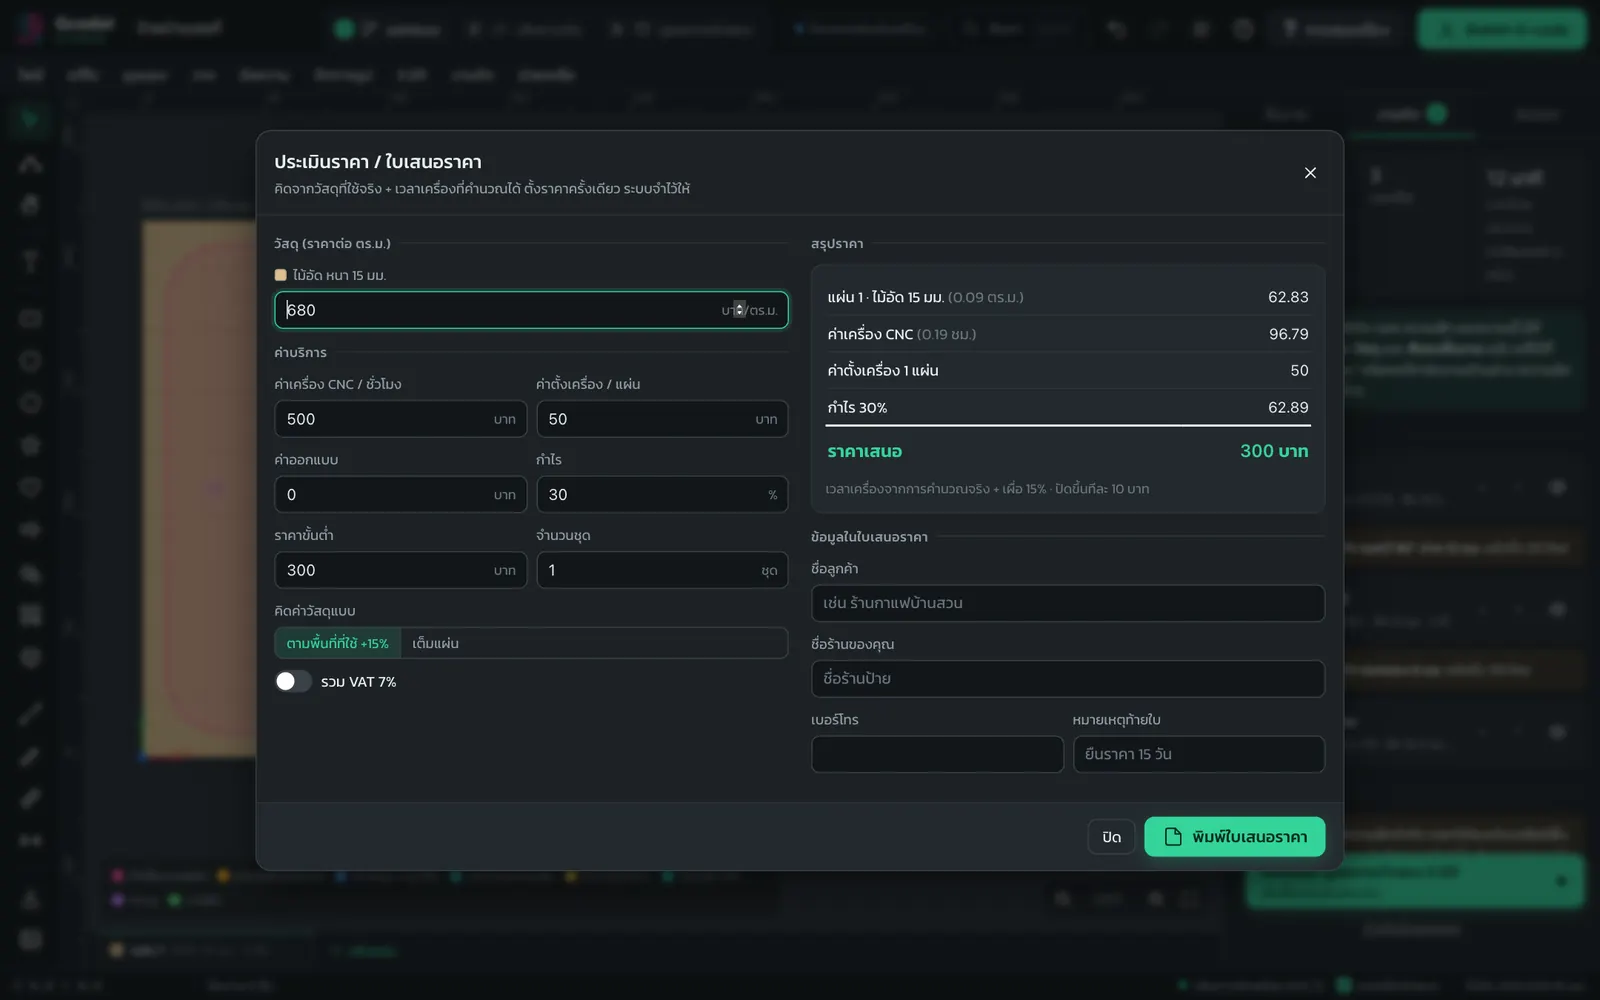Screen dimensions: 1600x1000
Task: Click the แผ่น 1 · ไม้อัด 15 มม. summary row
Action: pyautogui.click(x=1068, y=297)
